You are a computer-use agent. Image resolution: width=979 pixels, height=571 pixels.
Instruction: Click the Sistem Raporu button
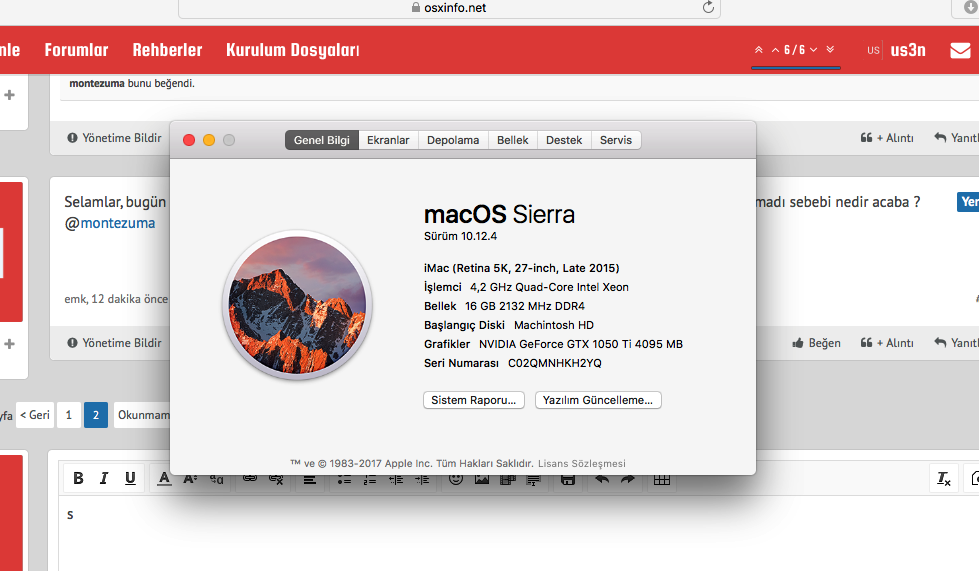tap(474, 400)
